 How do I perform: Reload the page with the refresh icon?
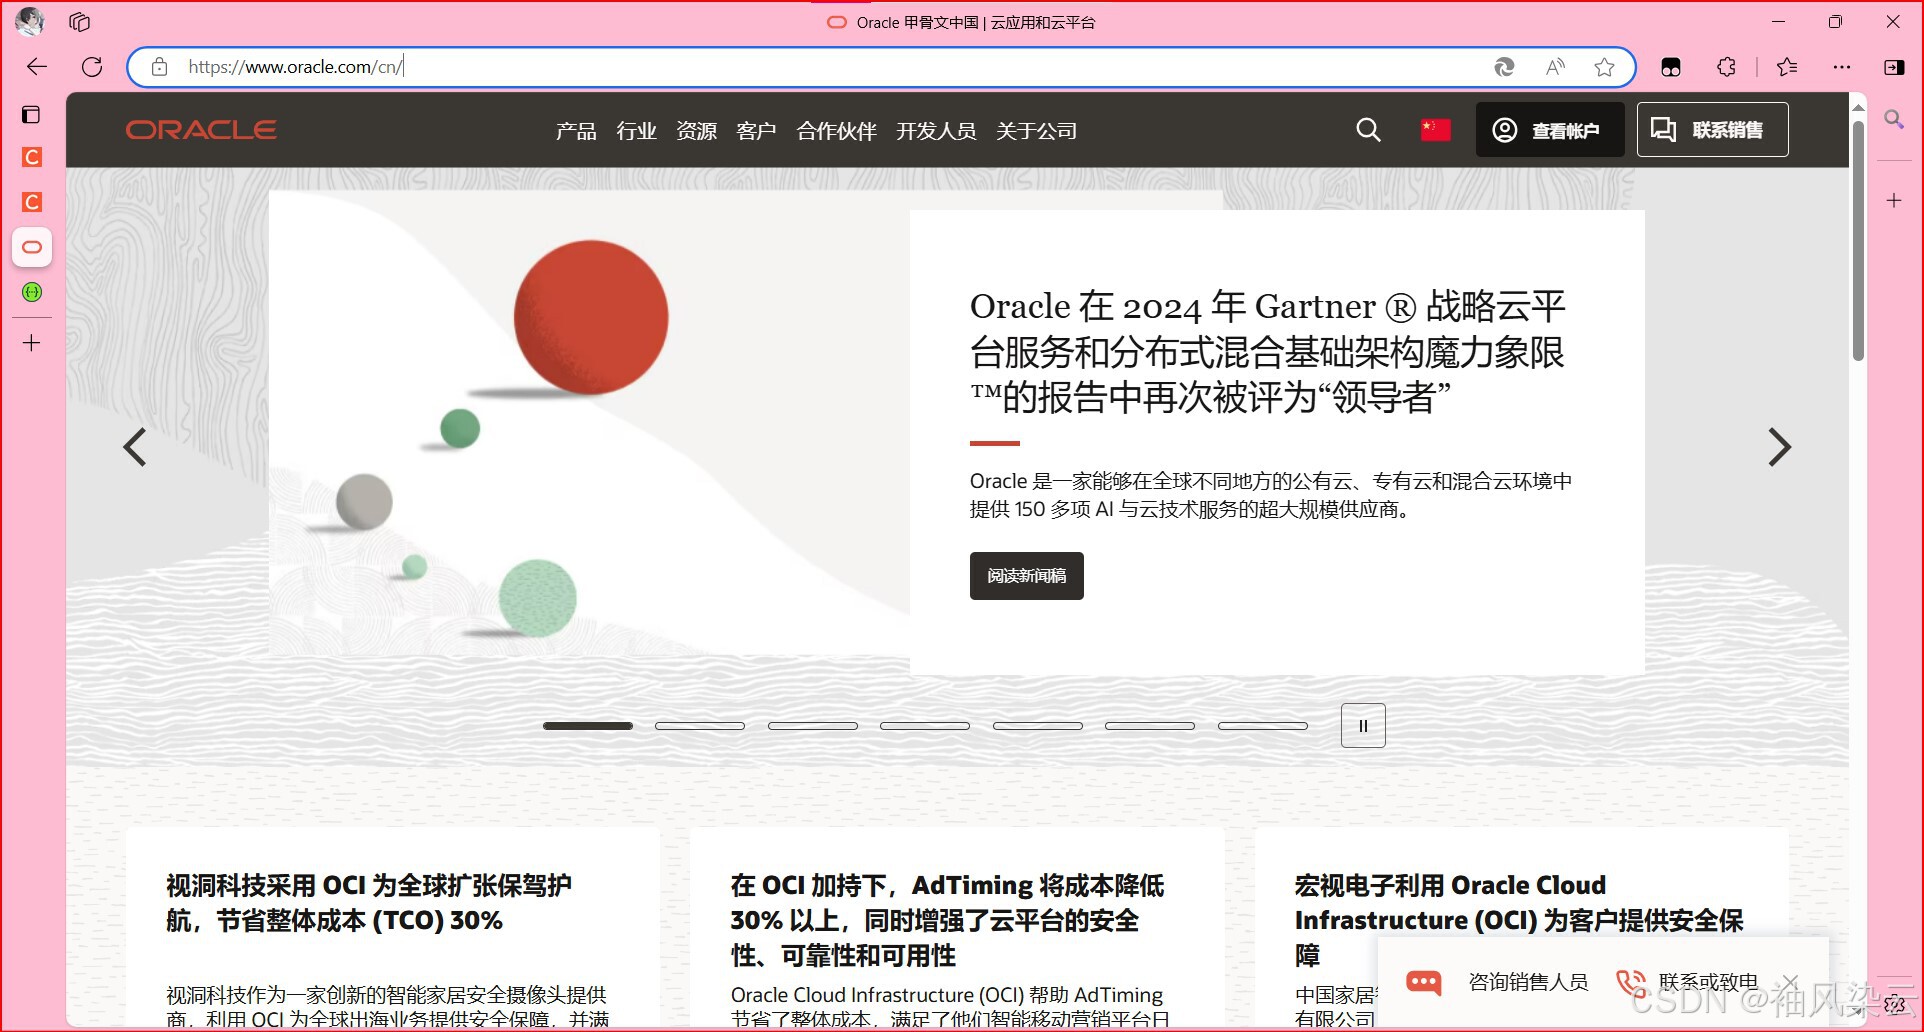point(92,67)
